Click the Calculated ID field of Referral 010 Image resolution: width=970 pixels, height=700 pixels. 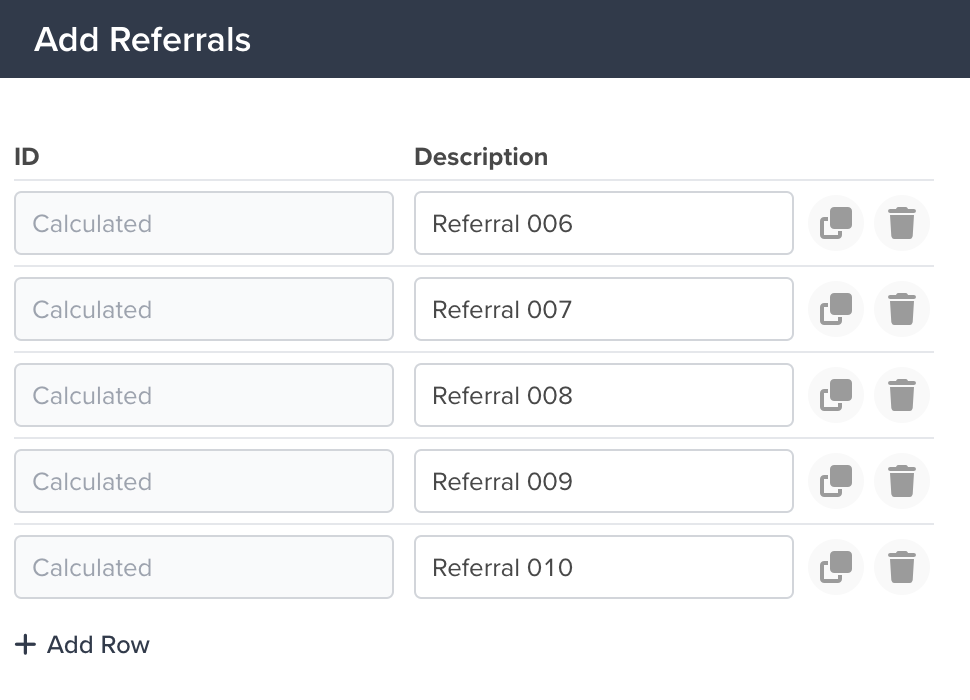tap(204, 567)
